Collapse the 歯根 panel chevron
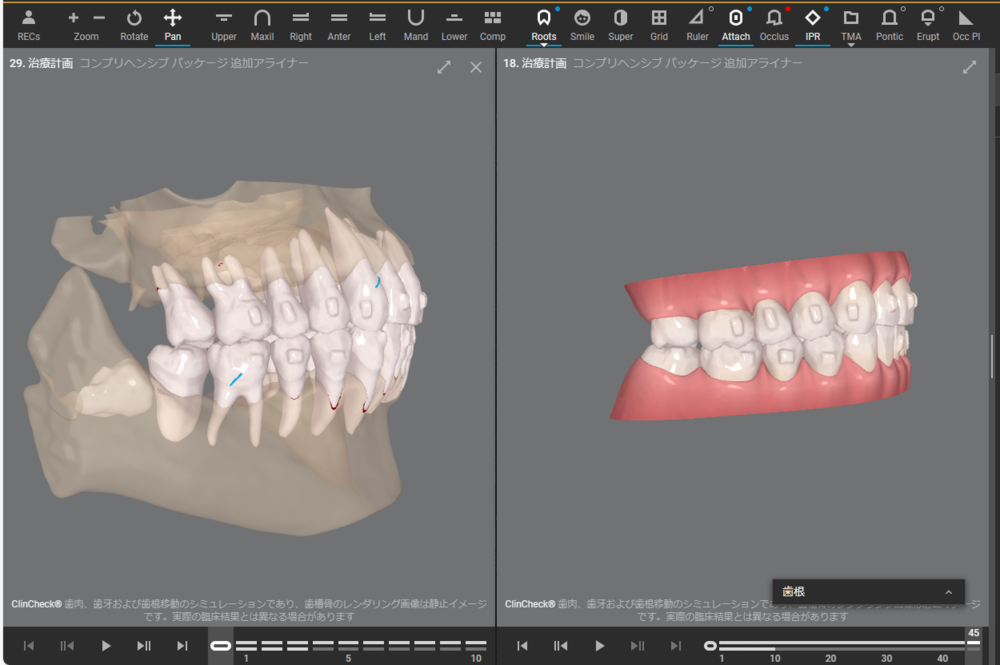Screen dimensions: 1000x665 point(948,592)
